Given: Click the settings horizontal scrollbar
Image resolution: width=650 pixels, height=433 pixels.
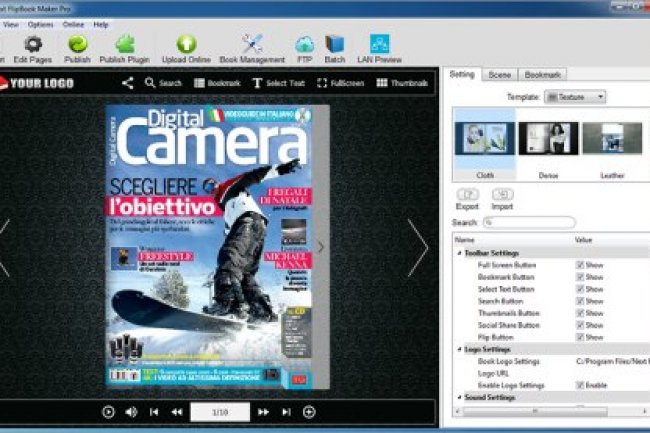Looking at the screenshot, I should 535,411.
